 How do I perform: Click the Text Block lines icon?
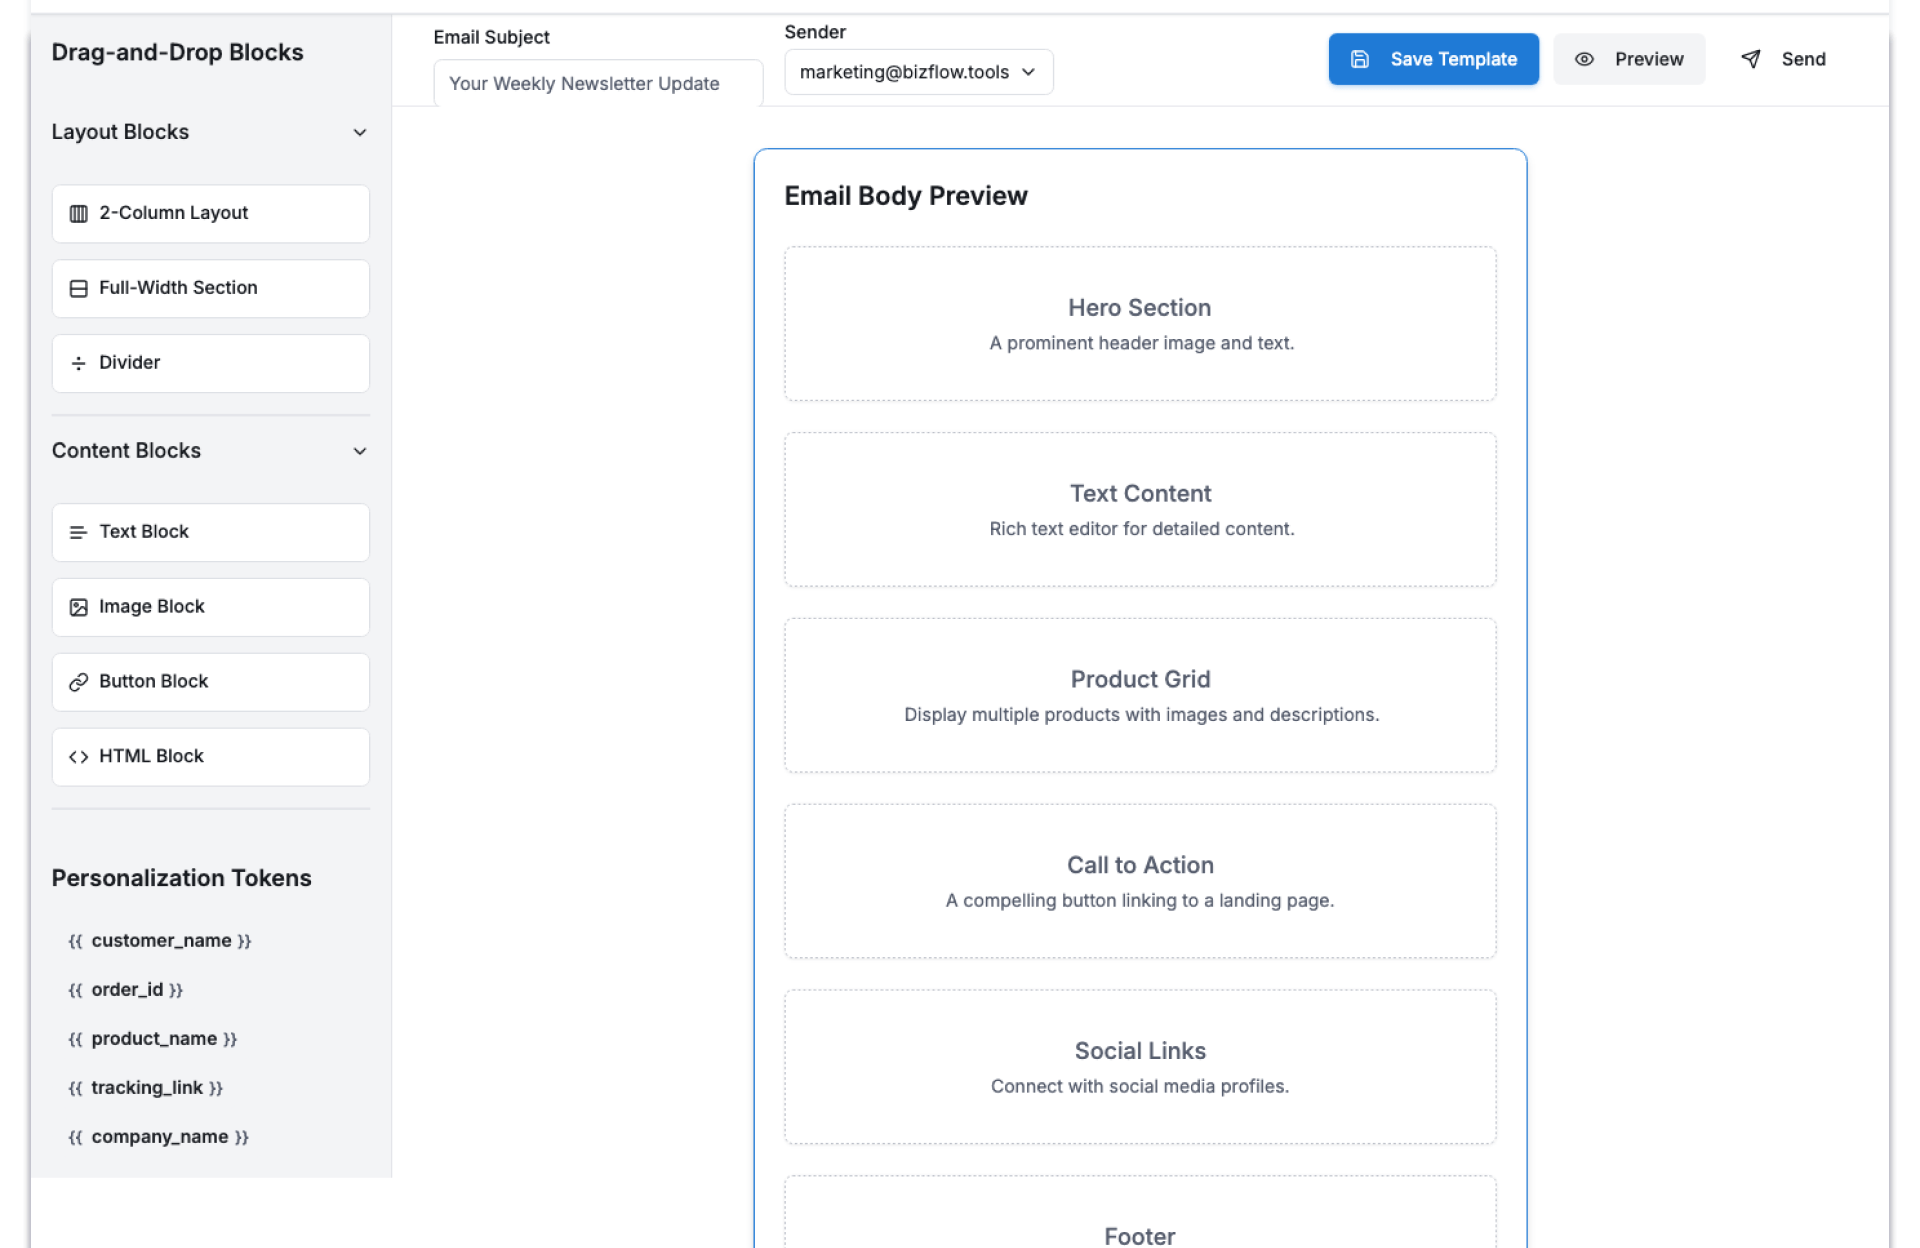[x=78, y=532]
